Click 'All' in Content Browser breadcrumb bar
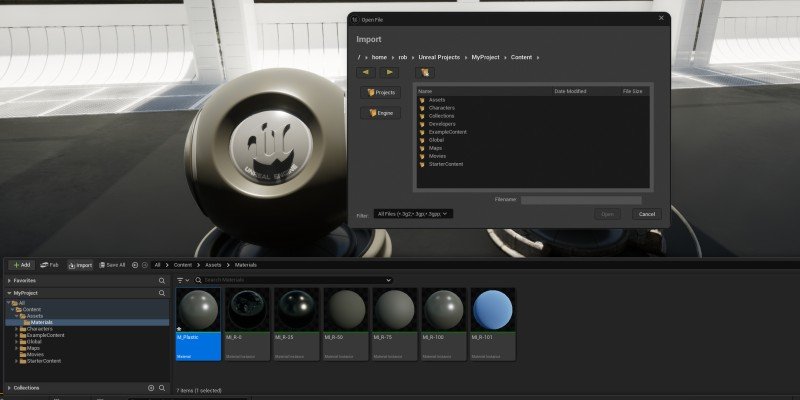This screenshot has width=800, height=400. point(158,265)
